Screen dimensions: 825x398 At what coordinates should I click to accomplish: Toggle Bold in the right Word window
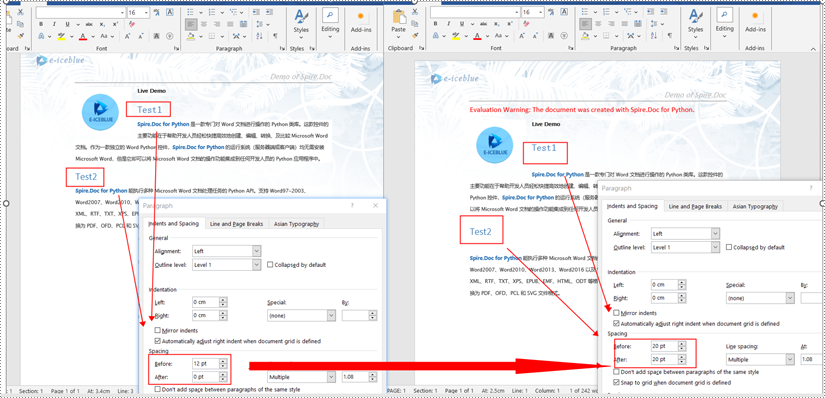tap(436, 24)
